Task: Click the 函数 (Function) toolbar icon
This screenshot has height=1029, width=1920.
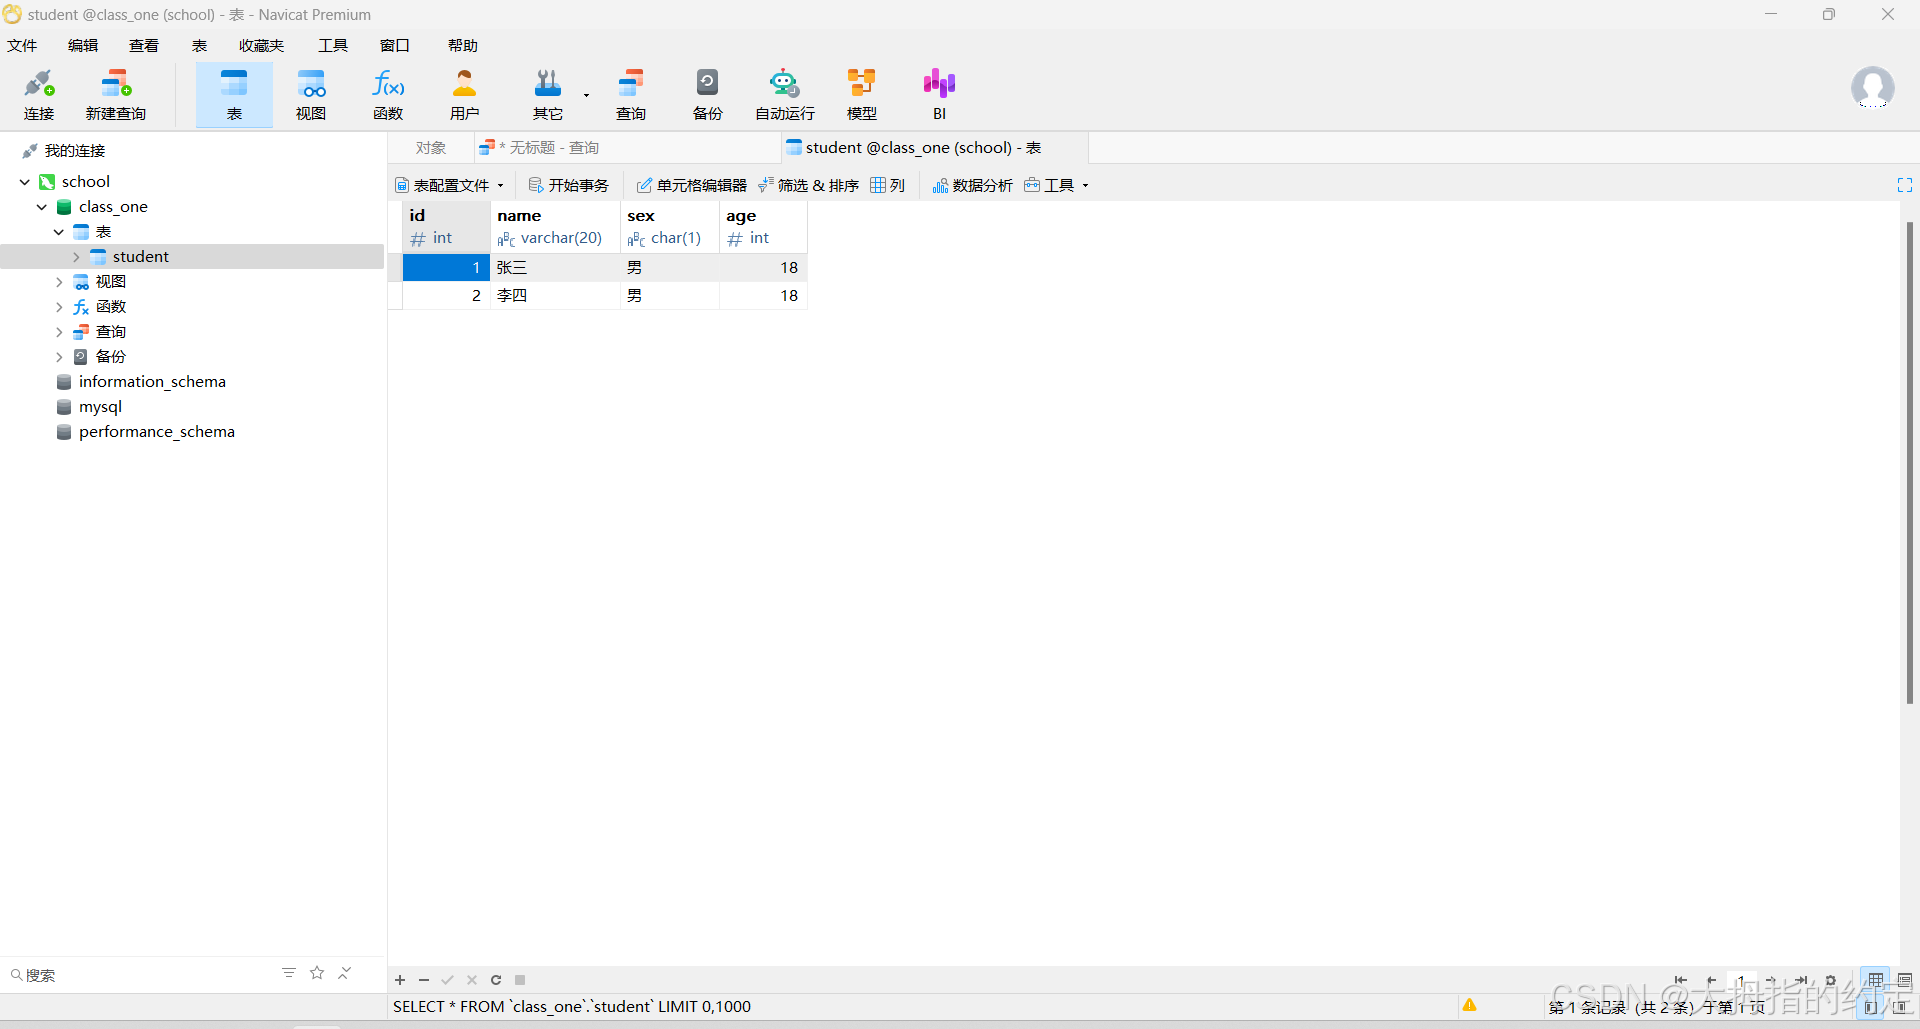Action: (x=388, y=94)
